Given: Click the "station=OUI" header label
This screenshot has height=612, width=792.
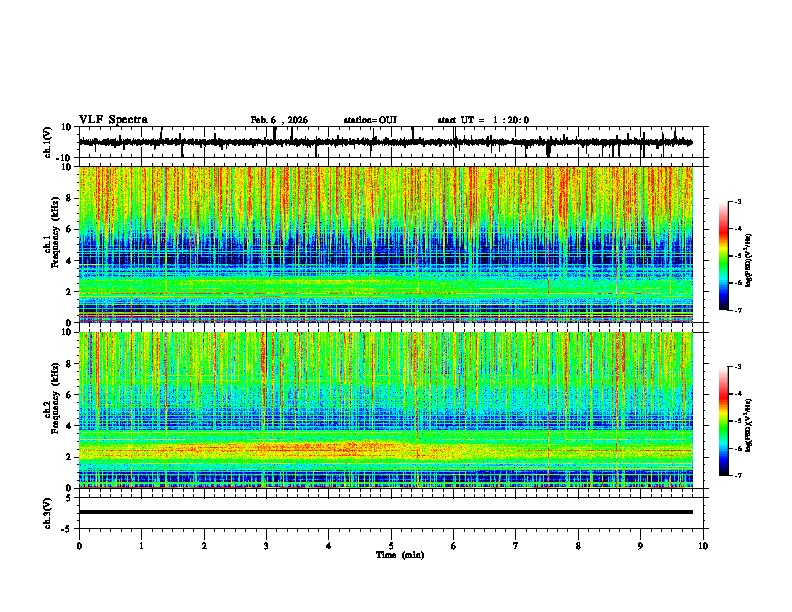Looking at the screenshot, I should (x=370, y=120).
